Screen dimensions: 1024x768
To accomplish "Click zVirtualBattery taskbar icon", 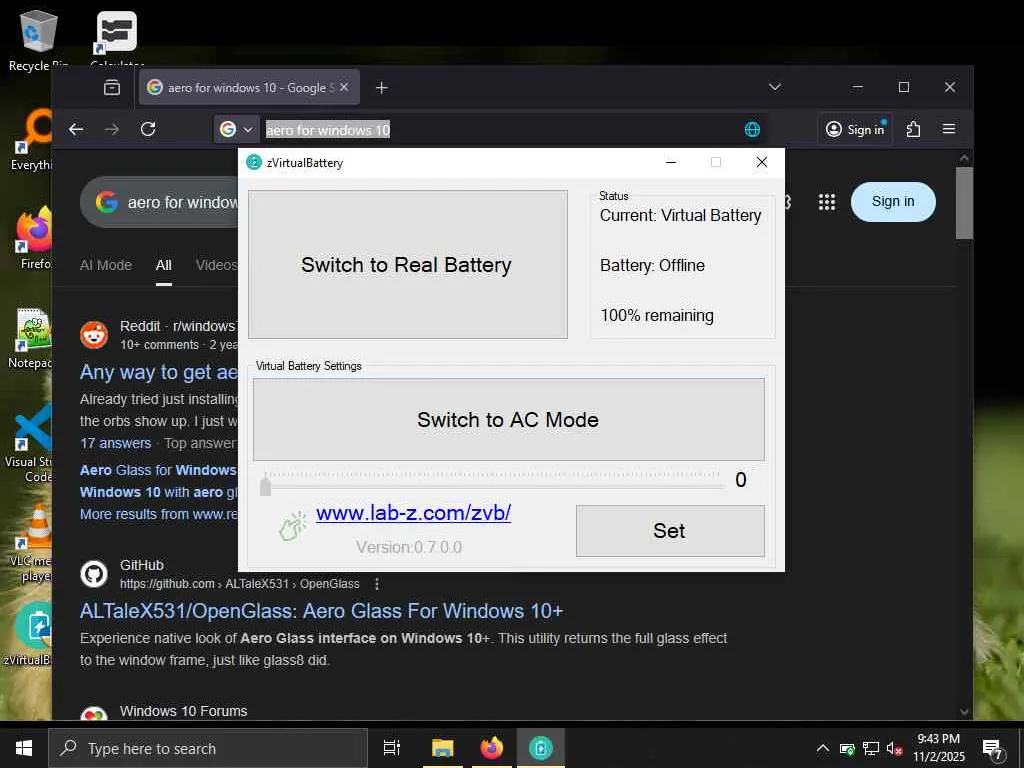I will pyautogui.click(x=541, y=748).
